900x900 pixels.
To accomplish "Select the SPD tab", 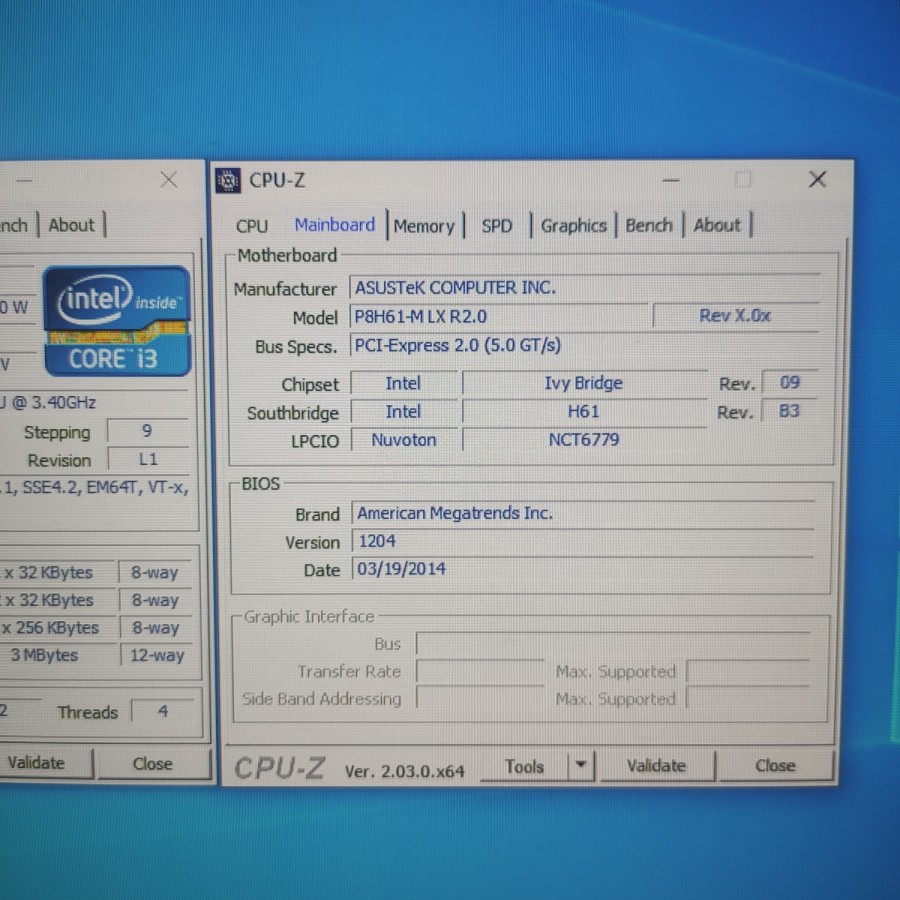I will click(x=496, y=226).
